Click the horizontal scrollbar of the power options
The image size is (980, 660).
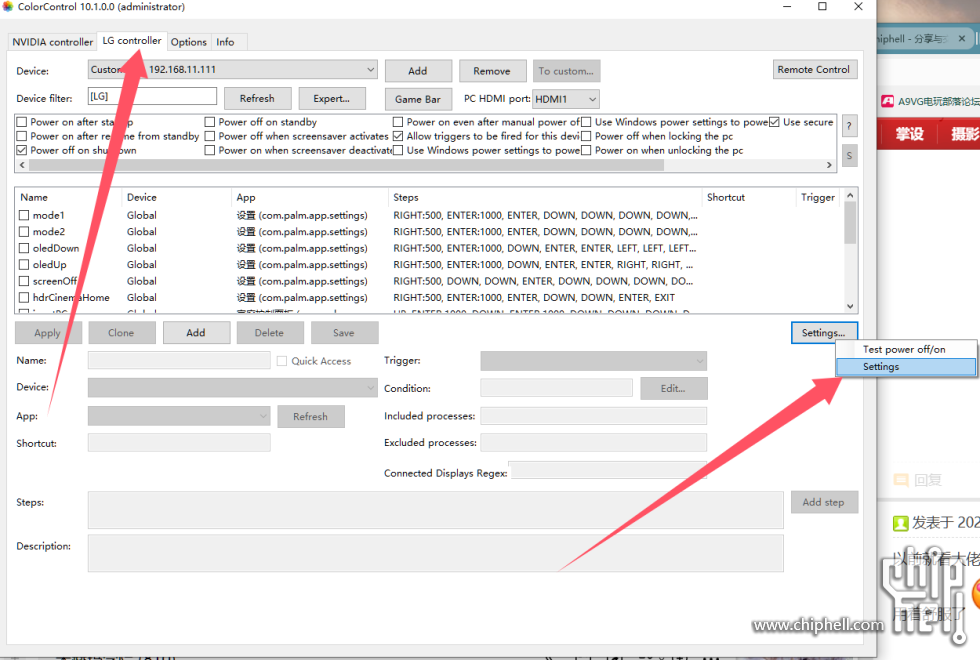pyautogui.click(x=346, y=165)
